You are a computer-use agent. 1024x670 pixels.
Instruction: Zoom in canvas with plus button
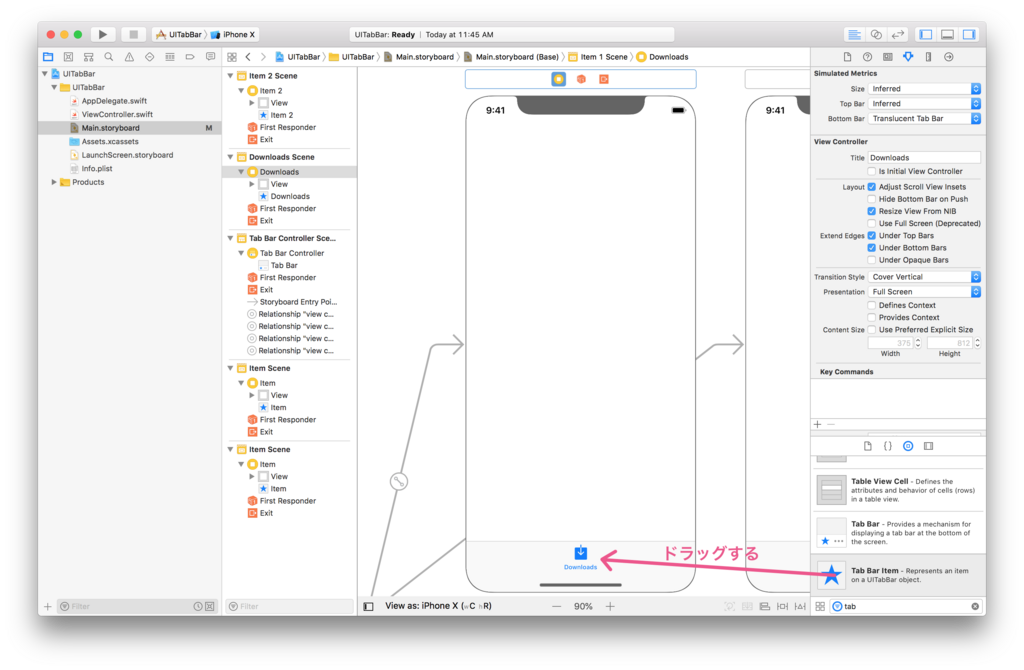pyautogui.click(x=610, y=607)
